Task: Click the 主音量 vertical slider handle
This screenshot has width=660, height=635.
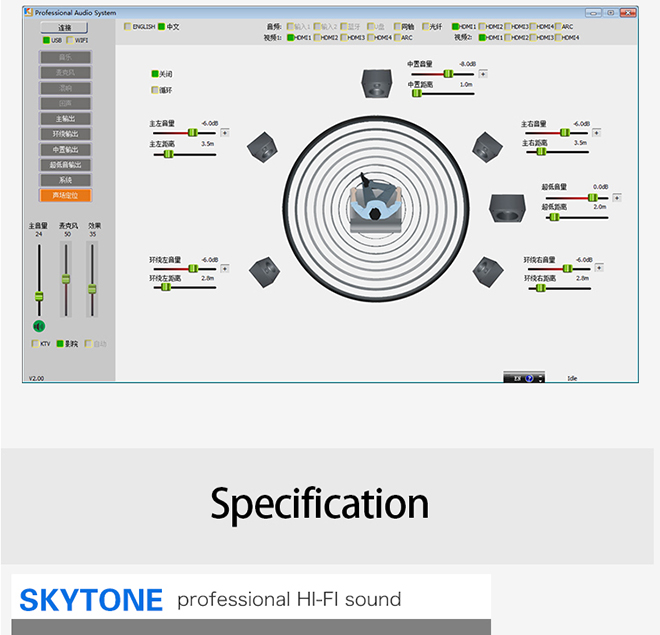Action: [x=39, y=296]
